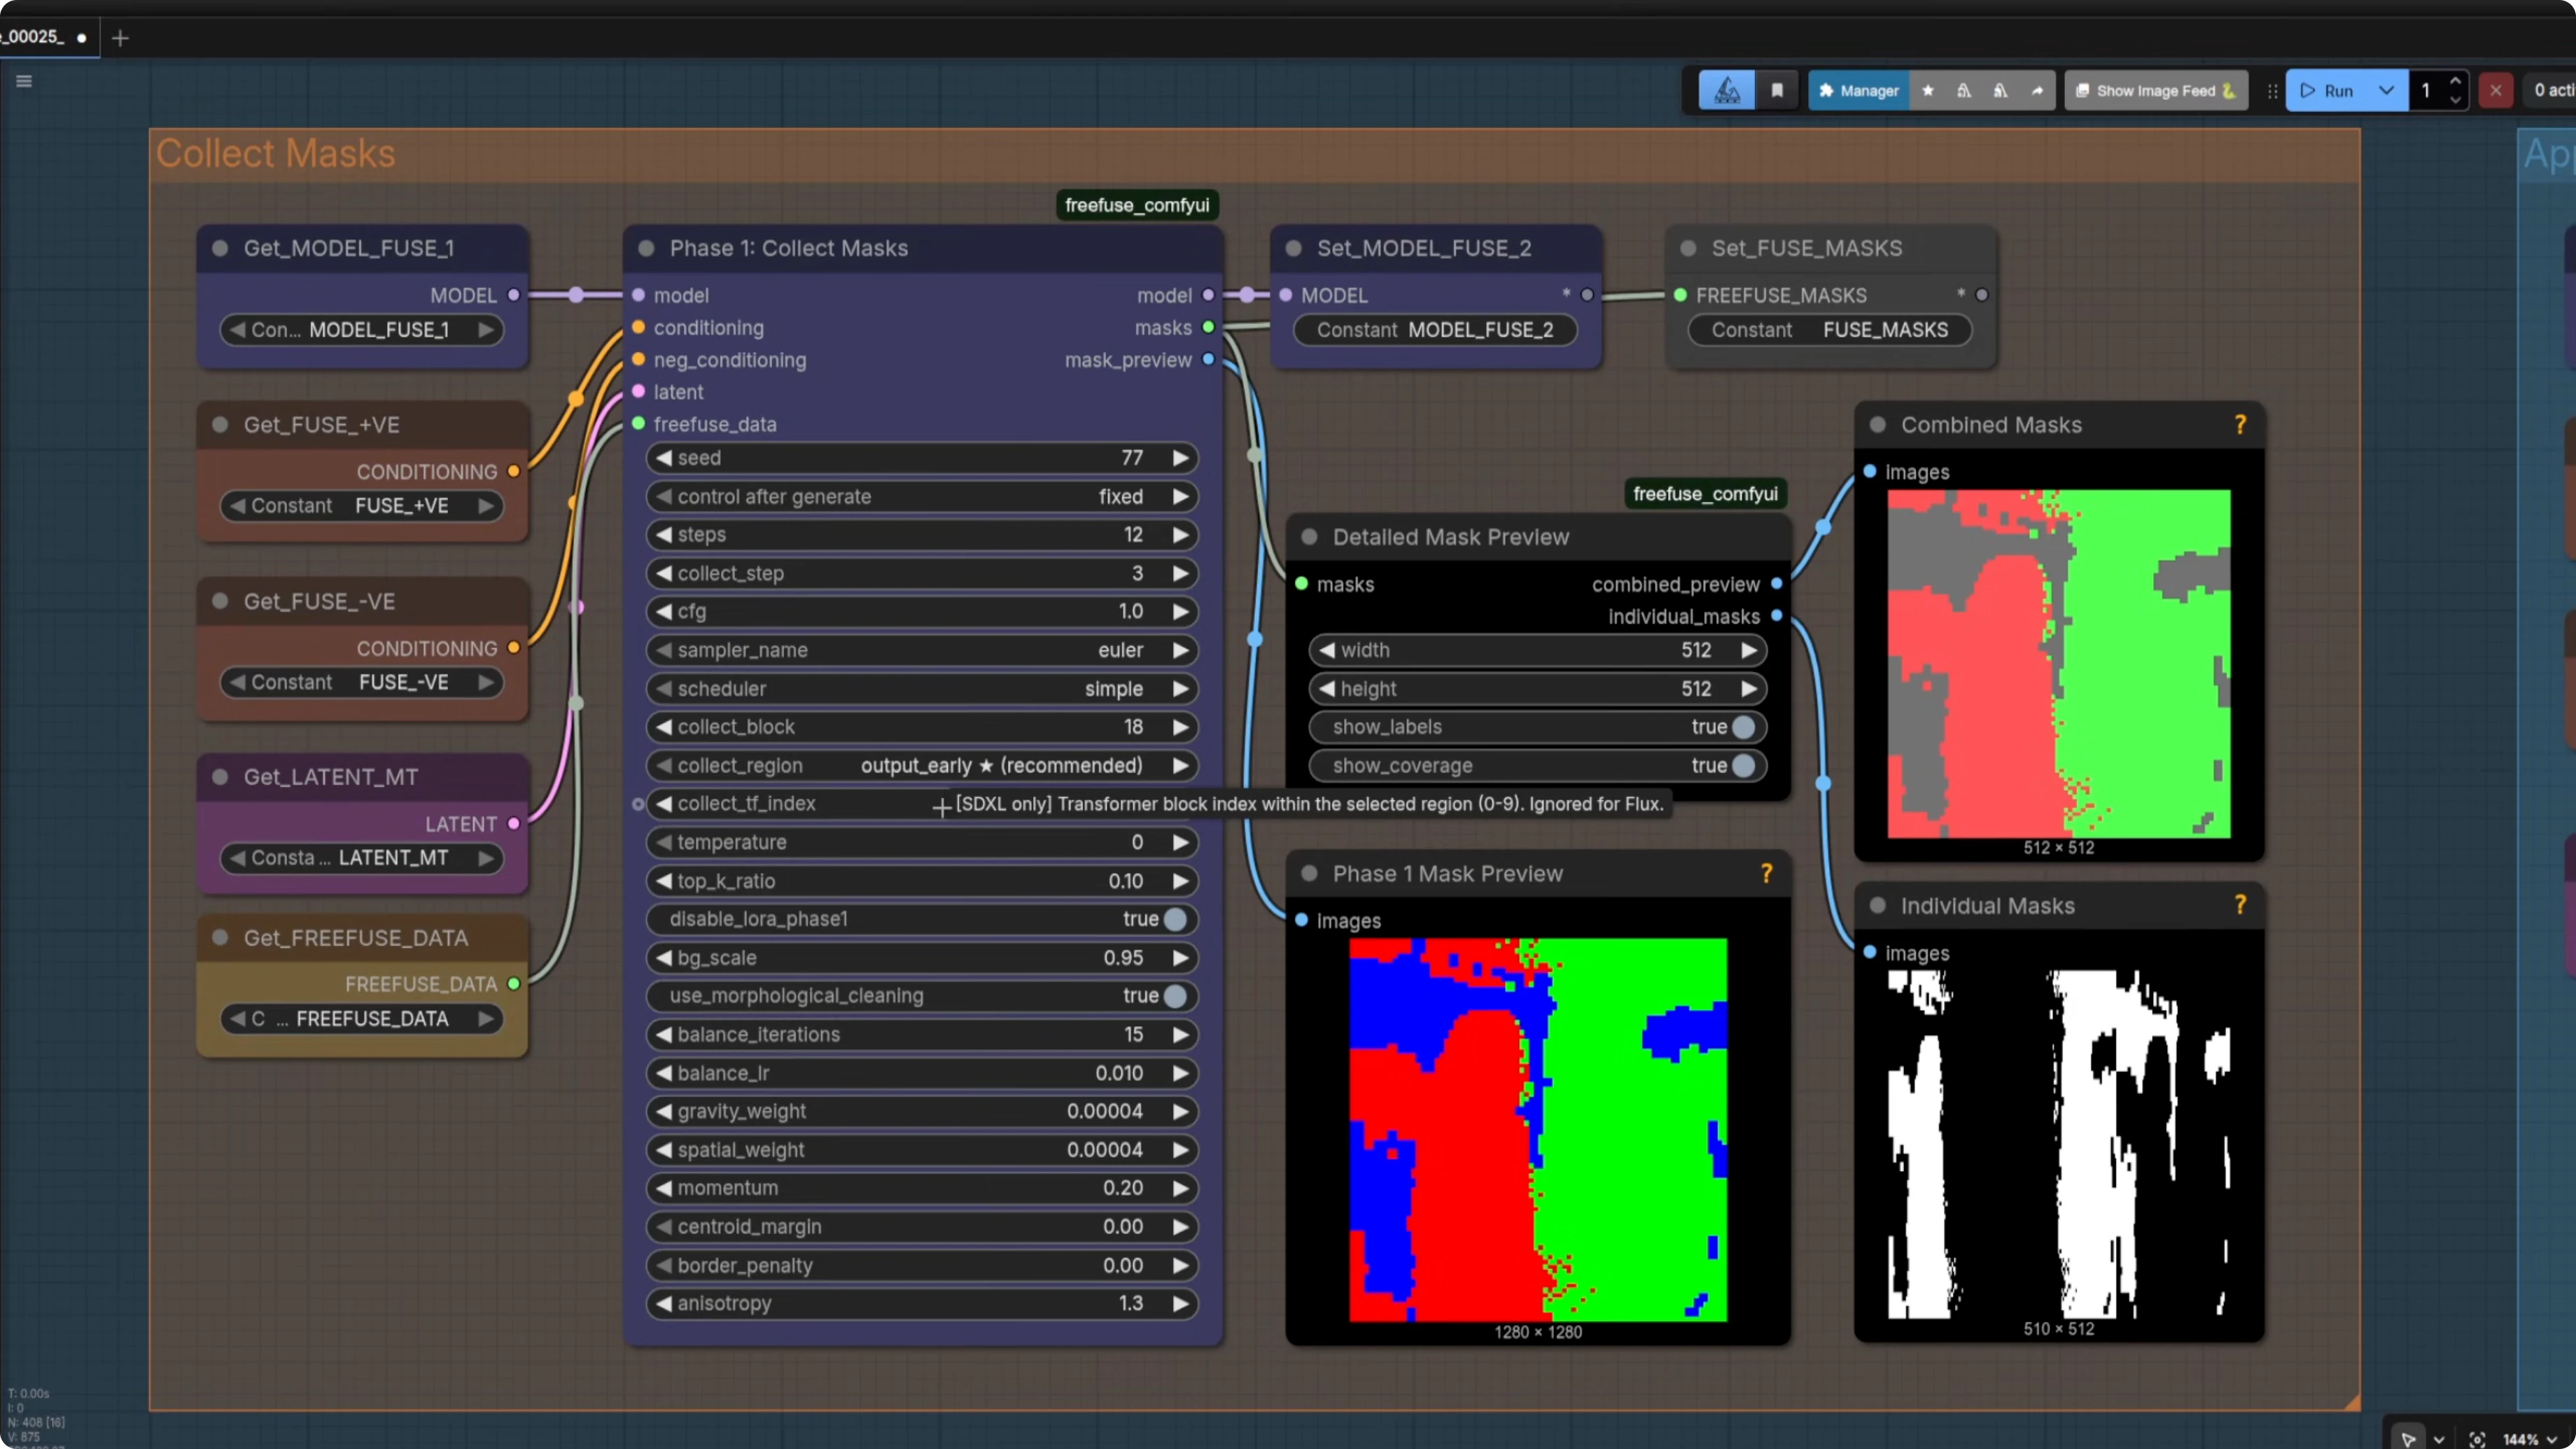Select the _00025_ workflow tab
The image size is (2576, 1449).
point(35,37)
